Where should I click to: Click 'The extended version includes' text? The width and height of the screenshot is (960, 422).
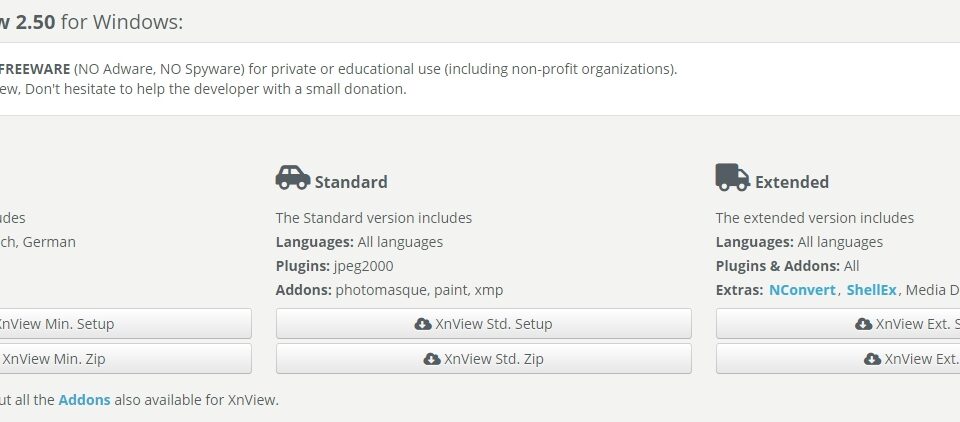pyautogui.click(x=814, y=217)
